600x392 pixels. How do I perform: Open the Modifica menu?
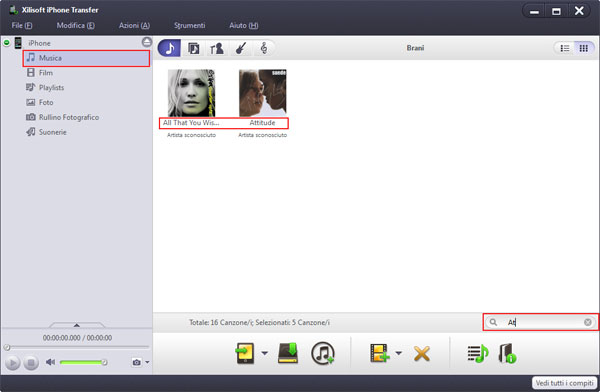[x=75, y=25]
